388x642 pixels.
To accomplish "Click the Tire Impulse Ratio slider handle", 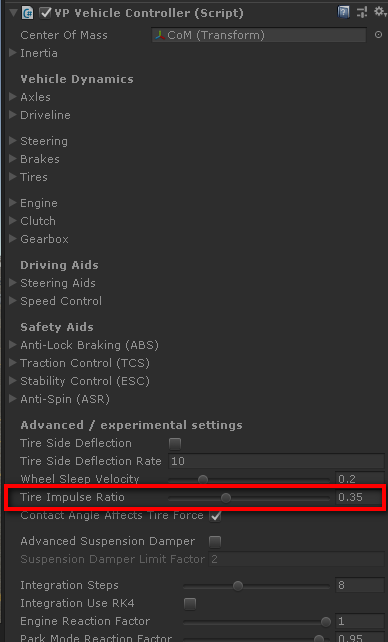I will 226,498.
